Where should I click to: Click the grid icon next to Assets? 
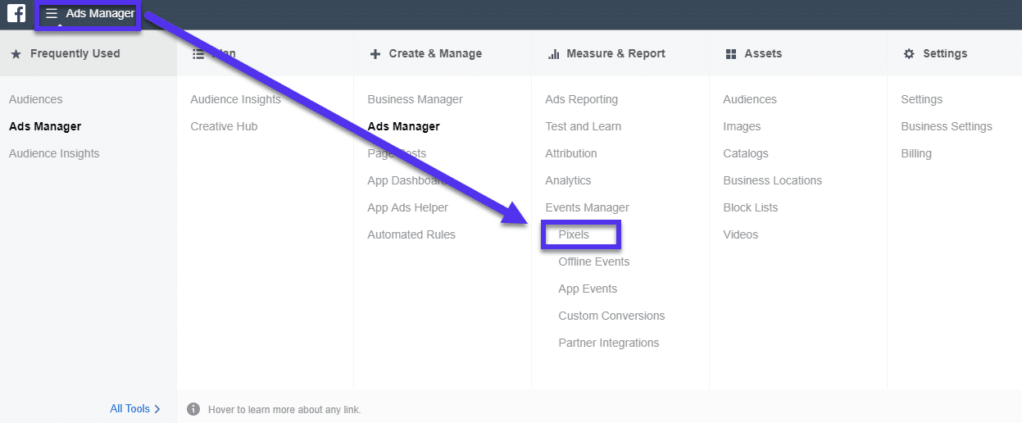(x=731, y=54)
